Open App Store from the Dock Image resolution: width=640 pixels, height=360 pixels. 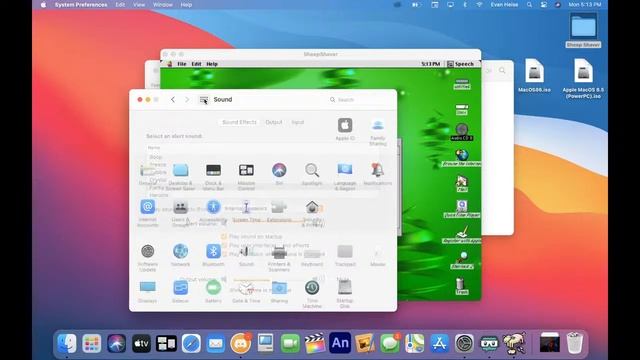439,343
